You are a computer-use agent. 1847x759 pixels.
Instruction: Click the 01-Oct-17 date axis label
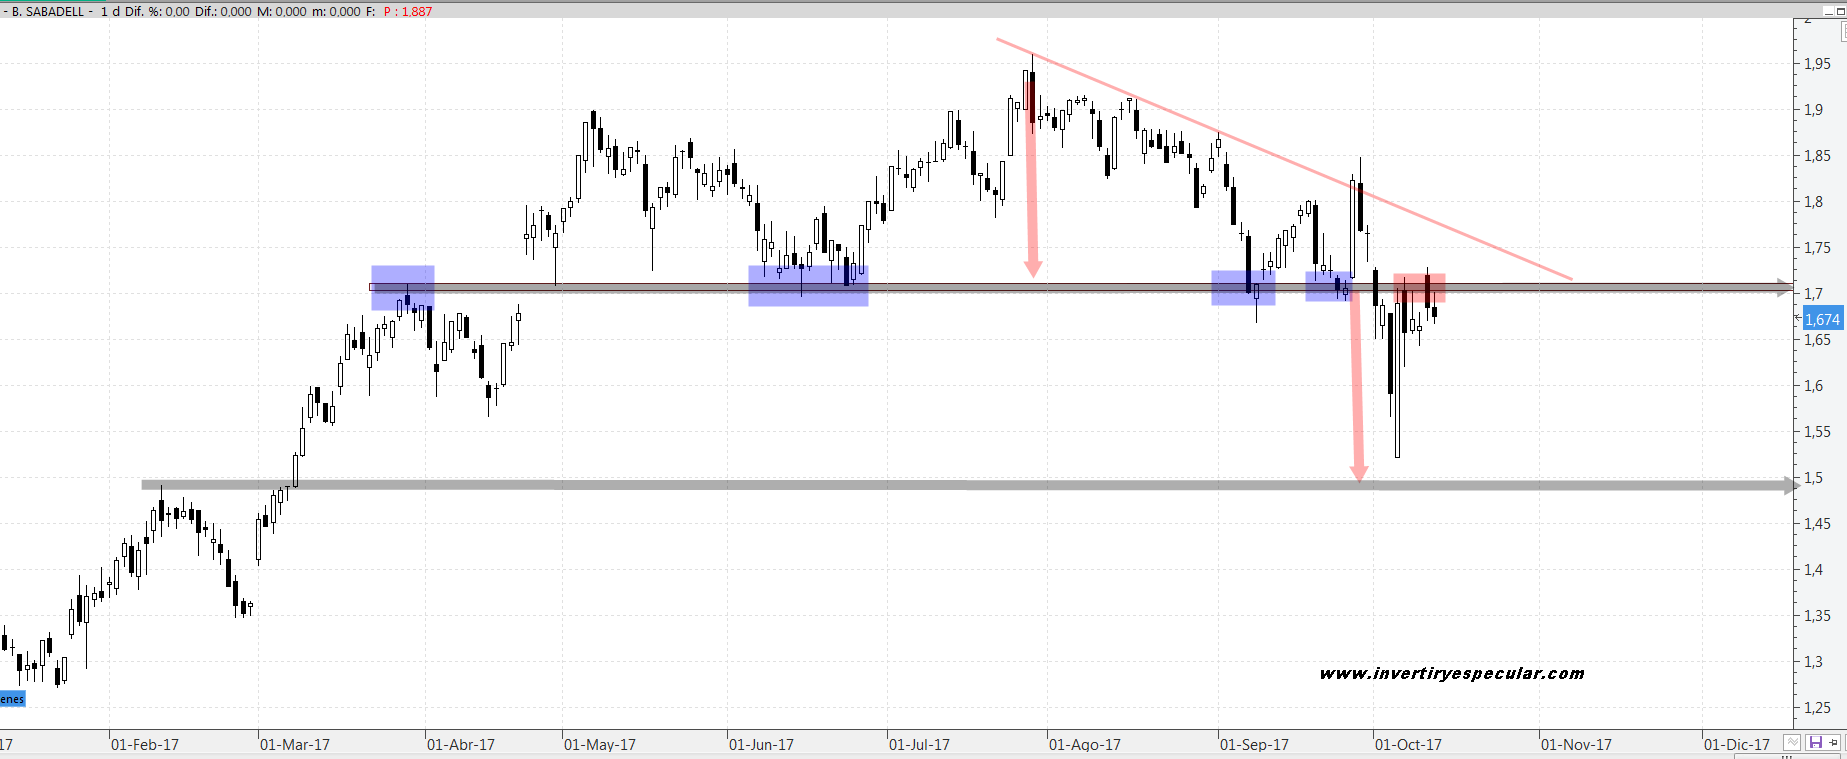point(1408,744)
